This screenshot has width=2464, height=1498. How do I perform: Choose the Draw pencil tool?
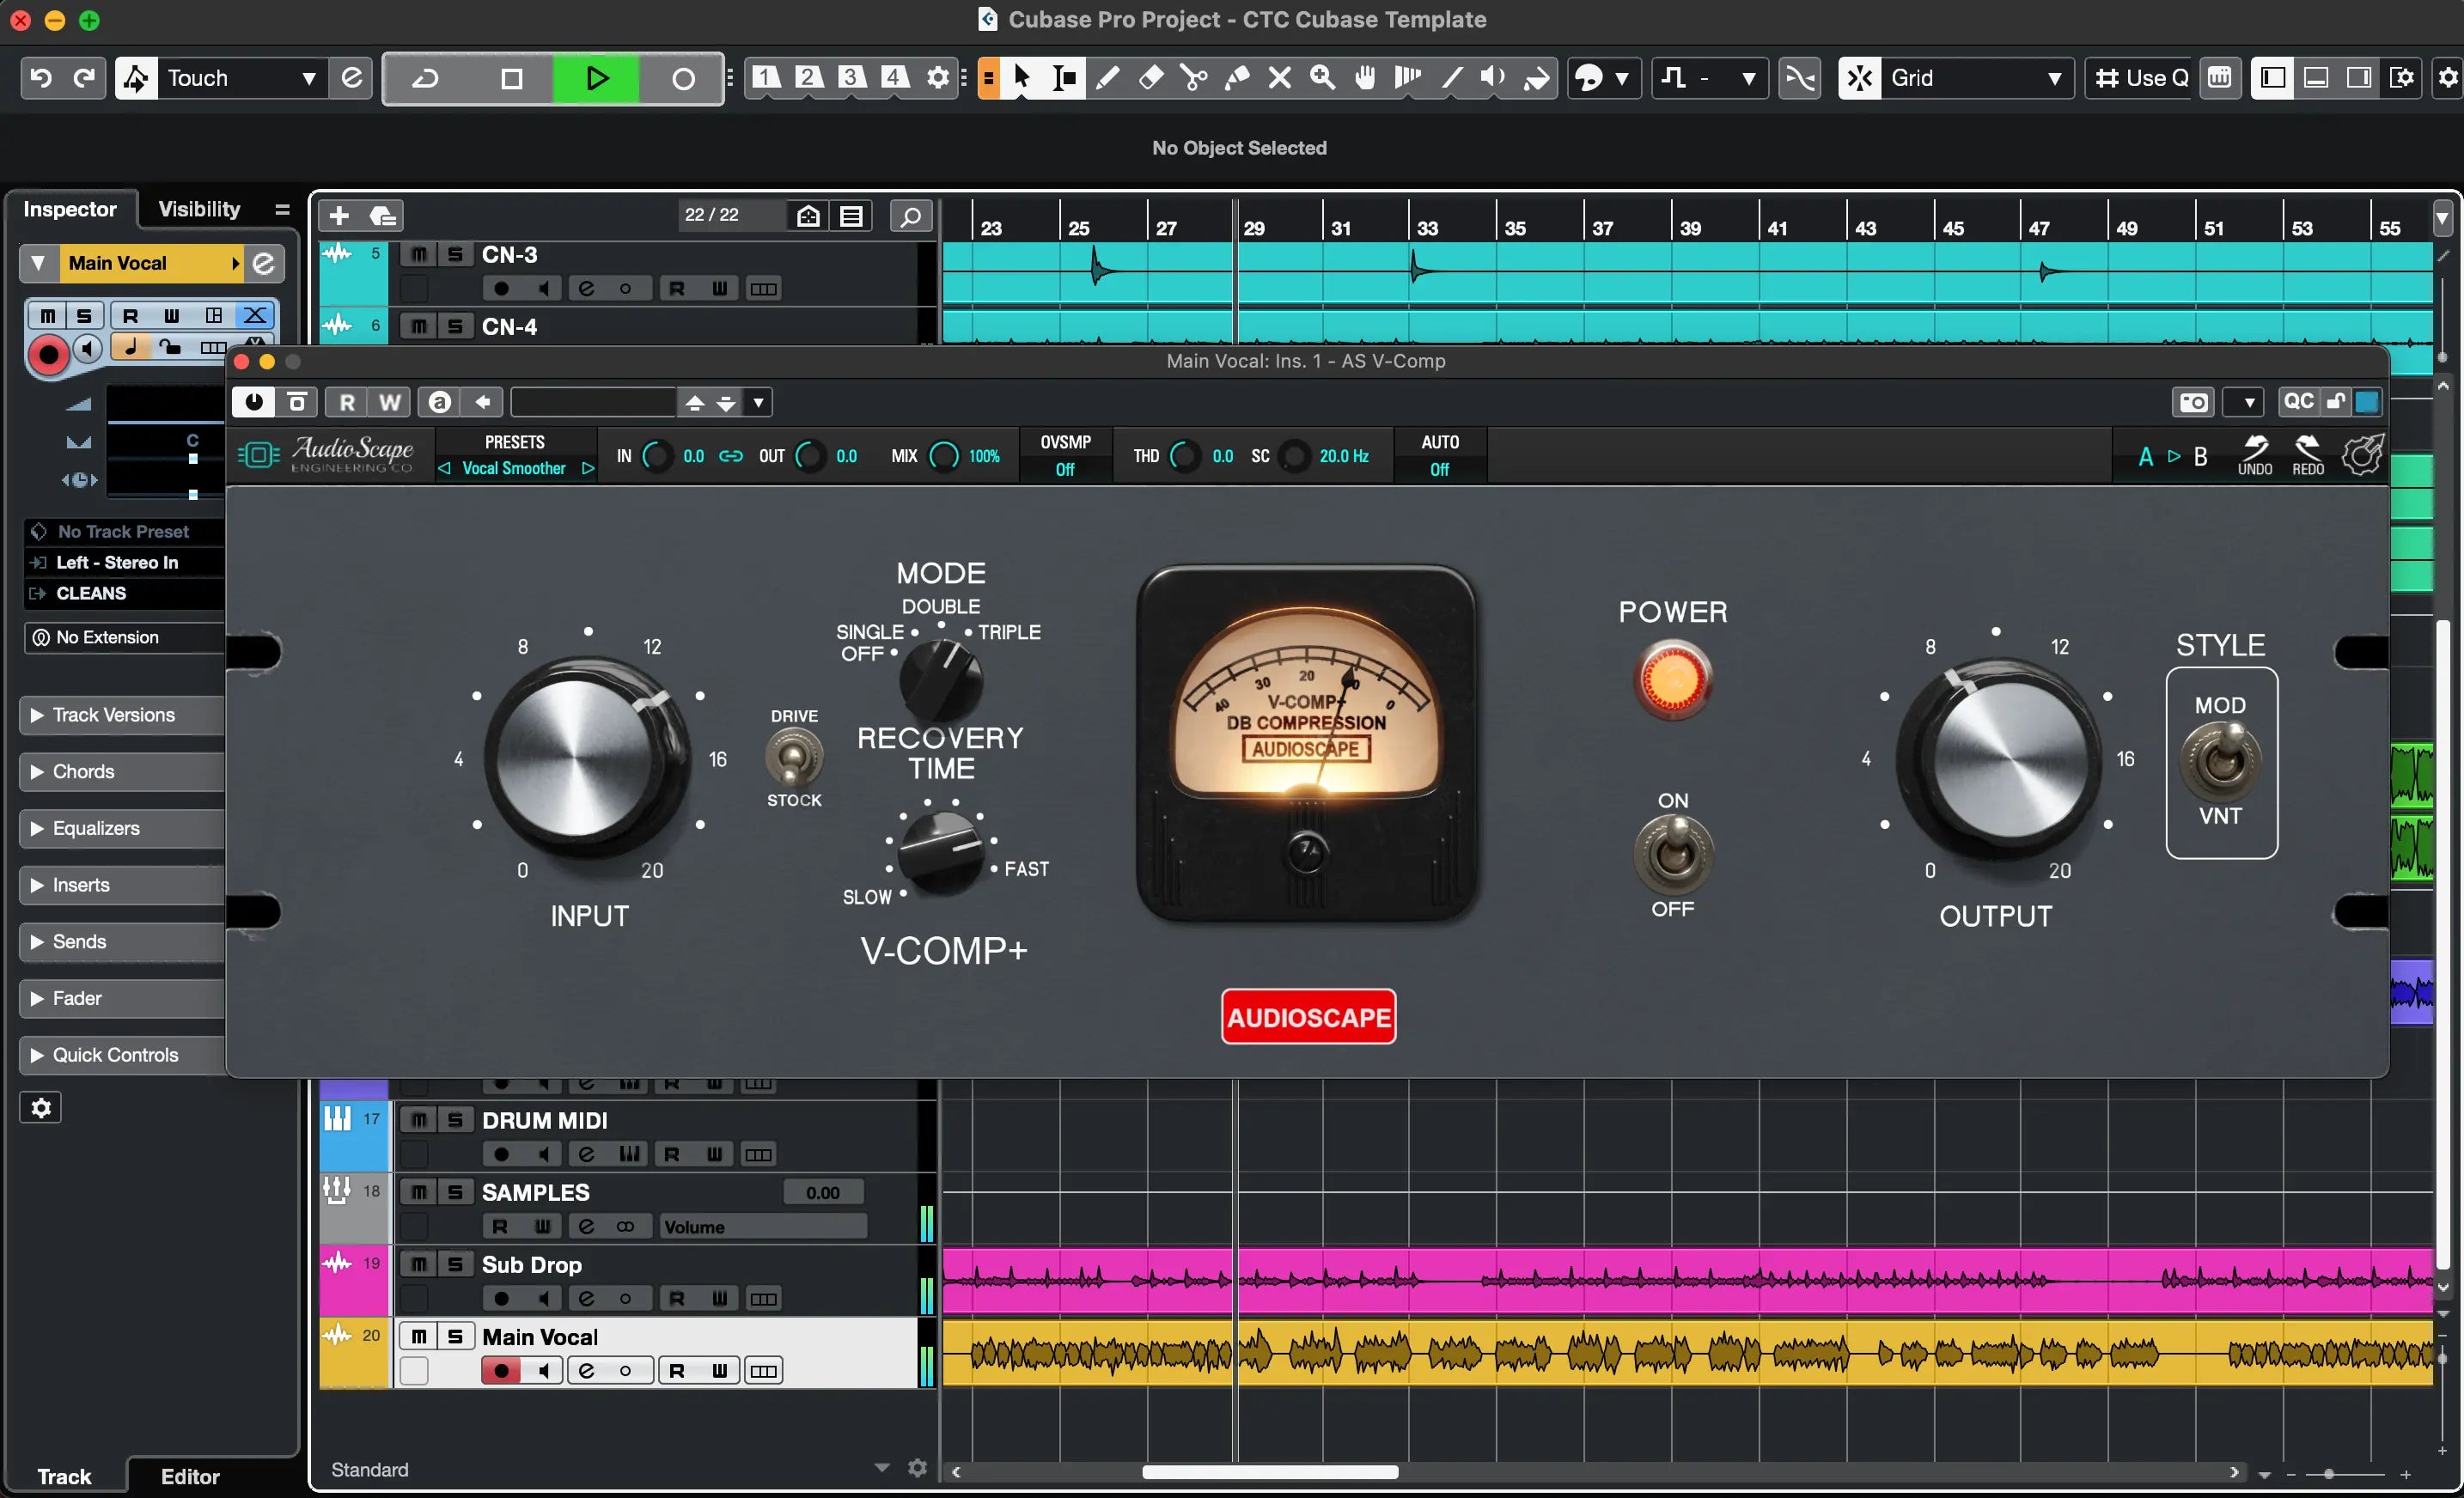coord(1107,77)
